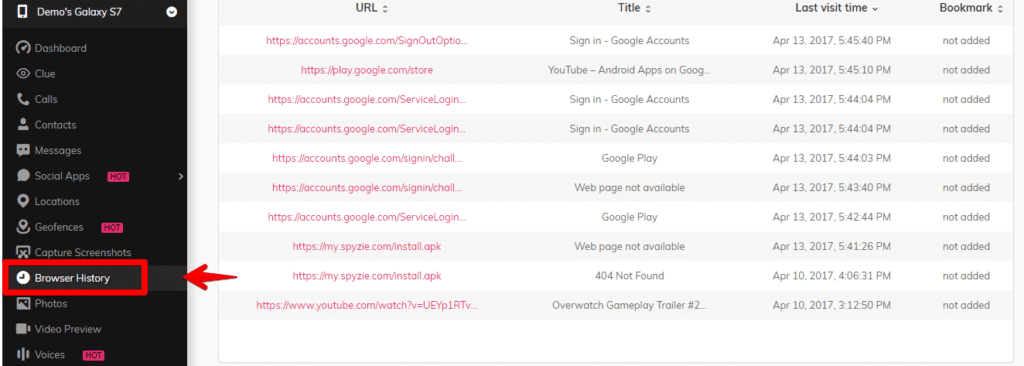
Task: Select the Capture Screenshots sidebar label
Action: click(83, 253)
